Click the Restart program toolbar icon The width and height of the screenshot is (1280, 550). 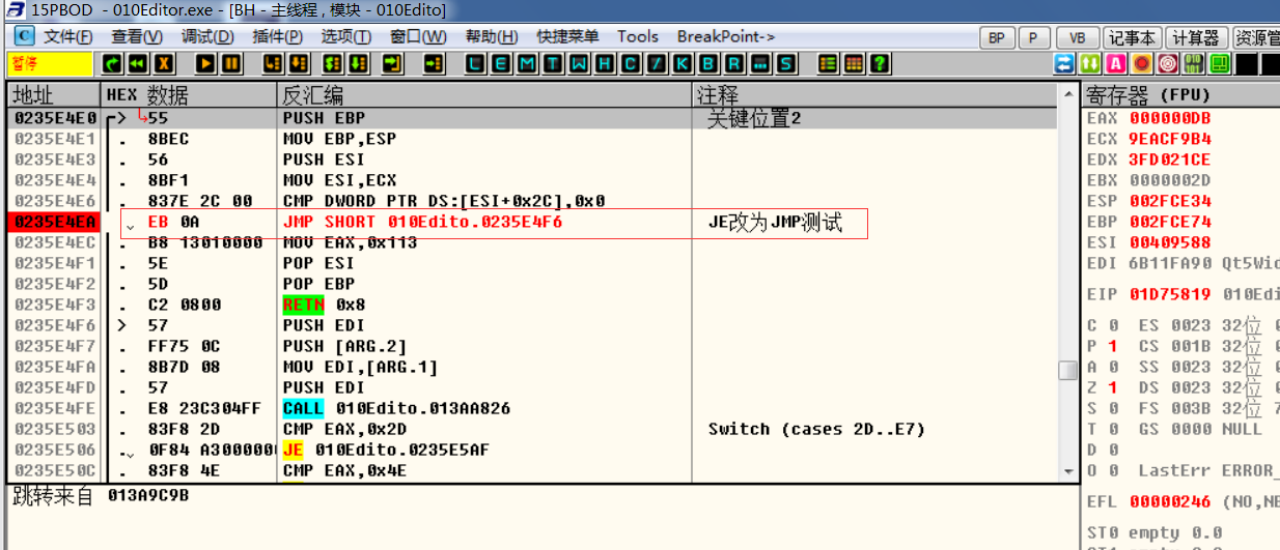point(113,64)
